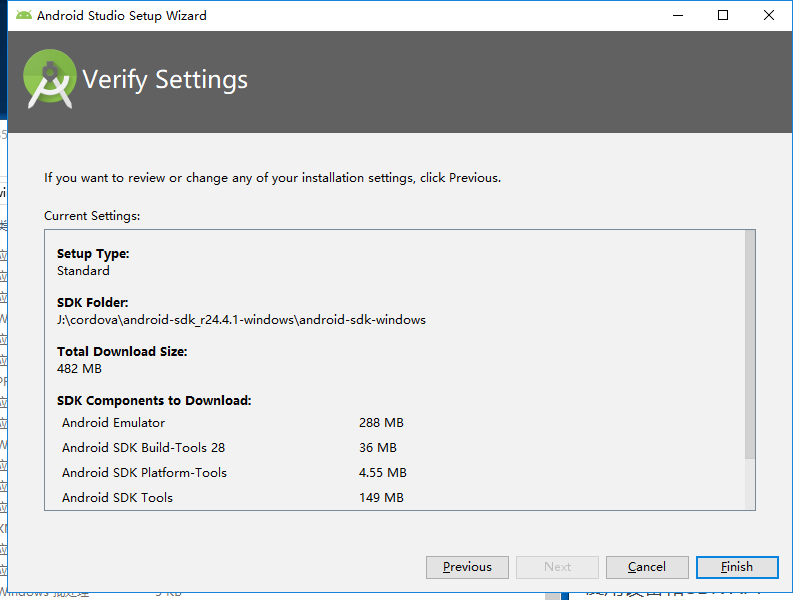Click SDK Components to Download heading
800x600 pixels.
[x=154, y=401]
